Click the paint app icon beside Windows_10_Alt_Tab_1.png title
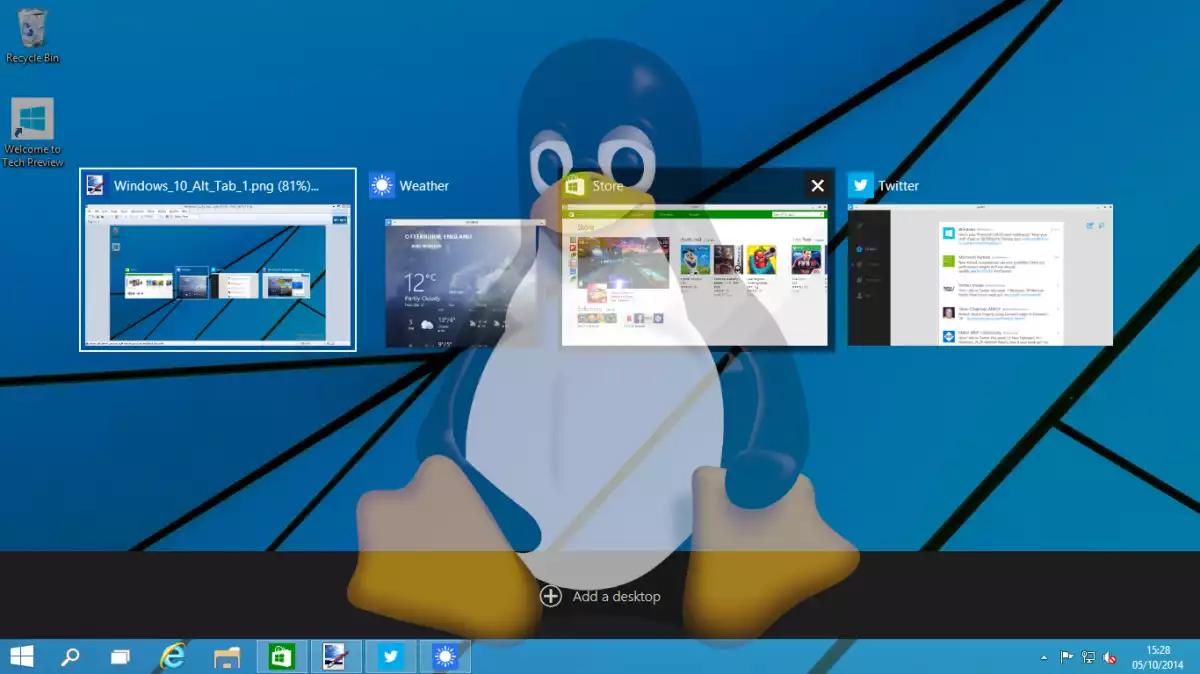 coord(96,185)
